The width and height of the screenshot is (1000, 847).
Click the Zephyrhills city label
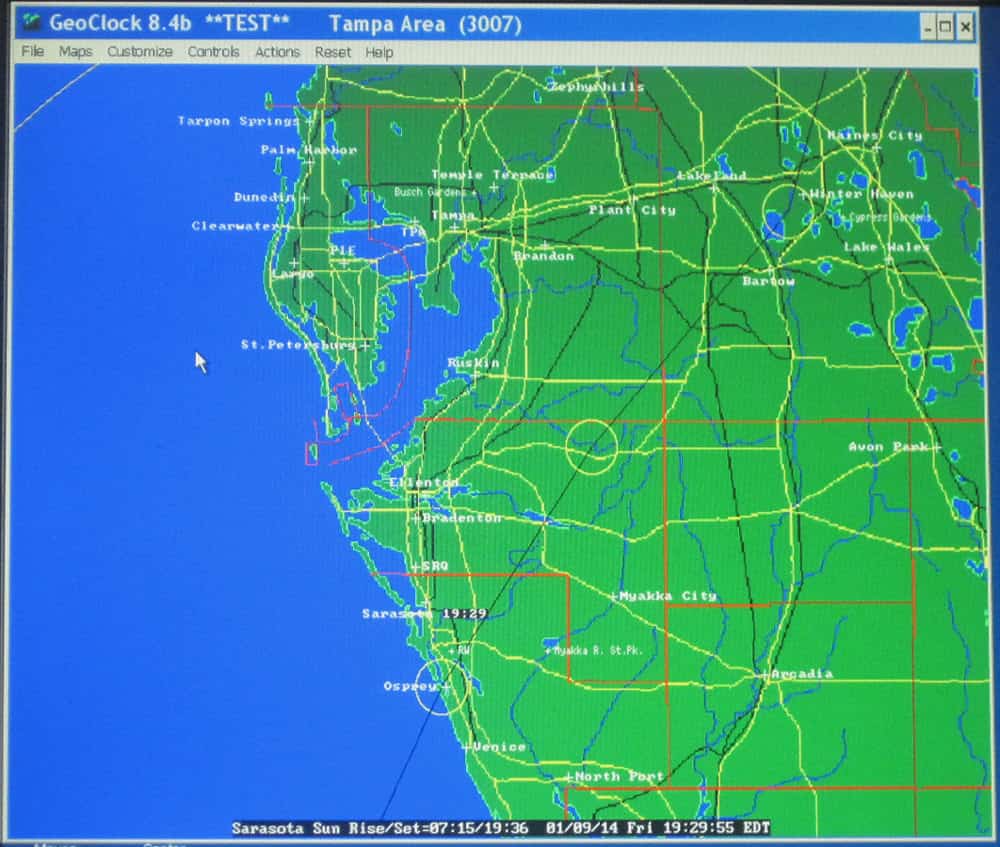(x=596, y=87)
